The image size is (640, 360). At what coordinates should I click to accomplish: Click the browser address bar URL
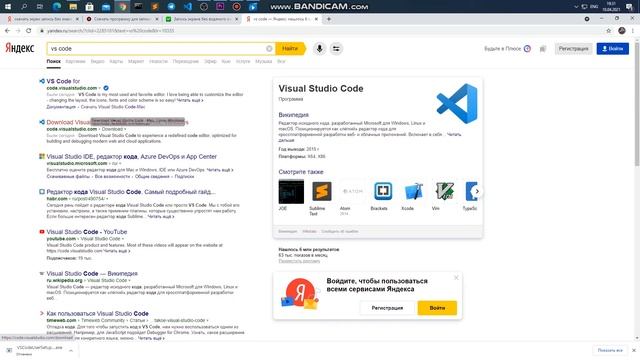tap(111, 31)
